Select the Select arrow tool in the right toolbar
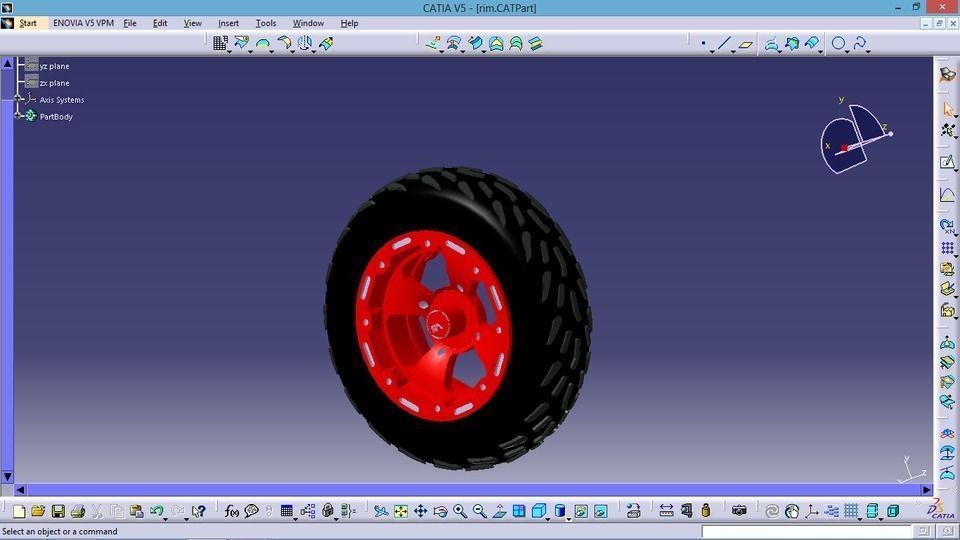 point(947,110)
